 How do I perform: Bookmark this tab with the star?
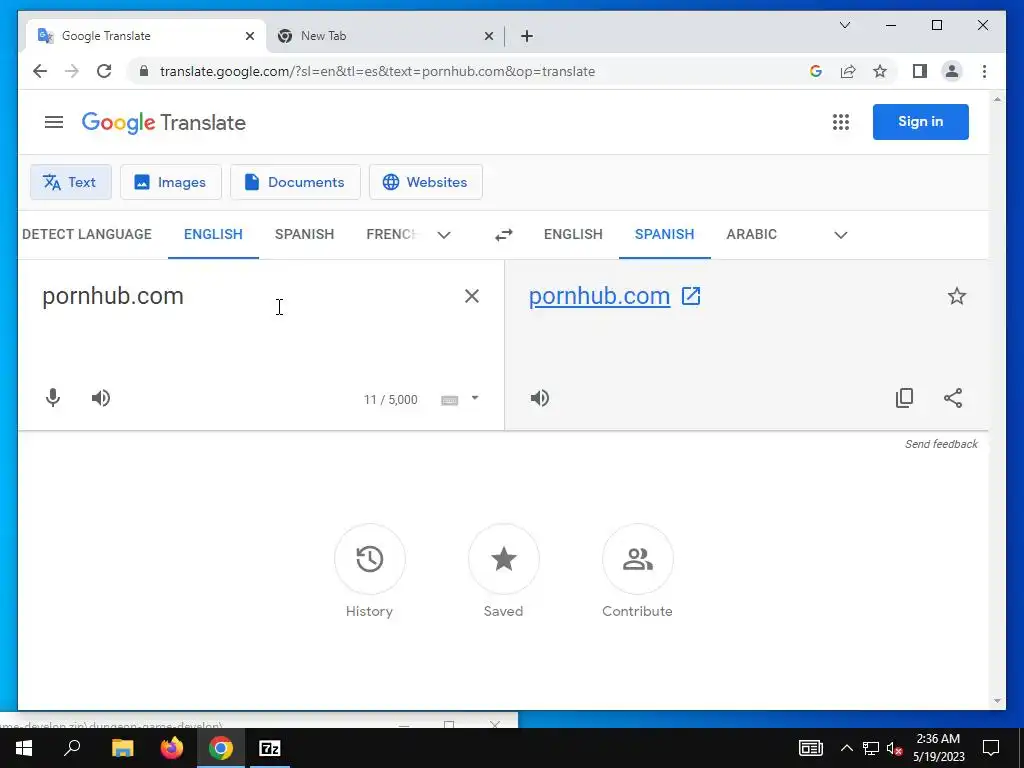880,71
